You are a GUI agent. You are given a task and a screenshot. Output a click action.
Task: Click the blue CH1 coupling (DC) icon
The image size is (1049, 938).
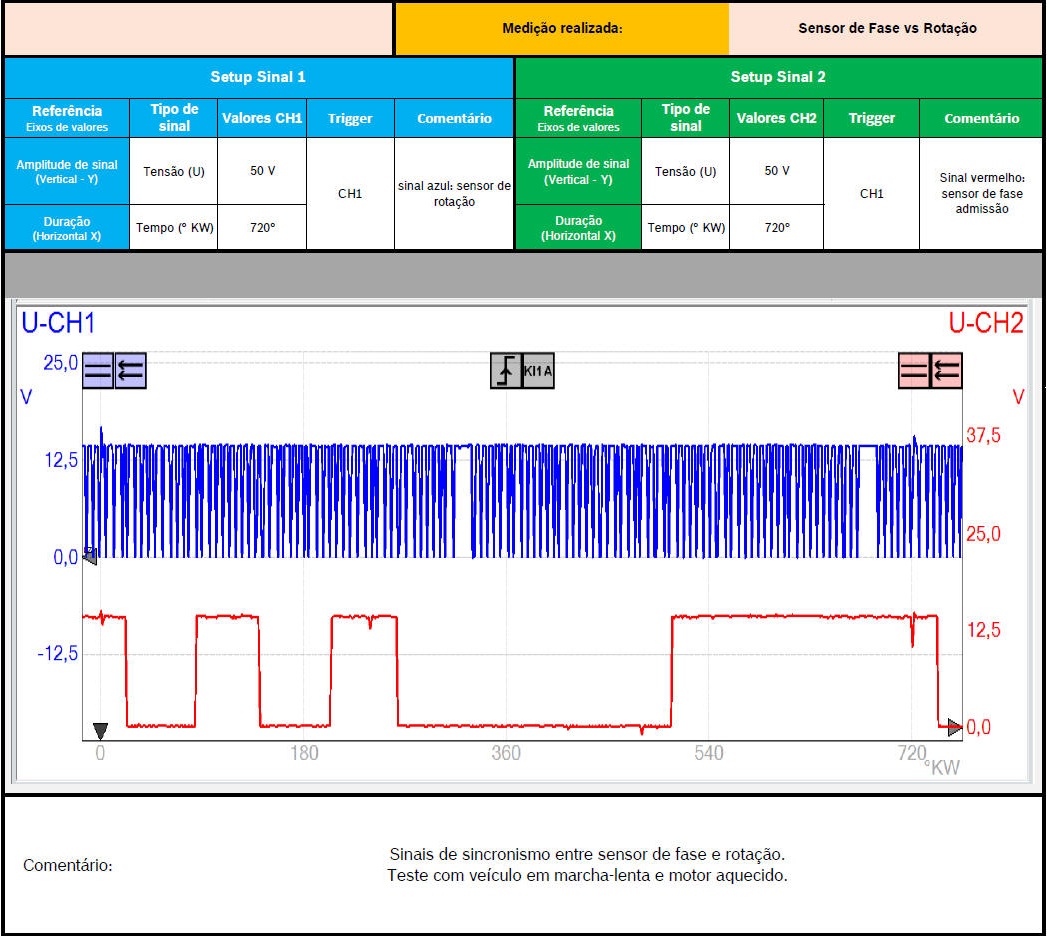tap(98, 371)
